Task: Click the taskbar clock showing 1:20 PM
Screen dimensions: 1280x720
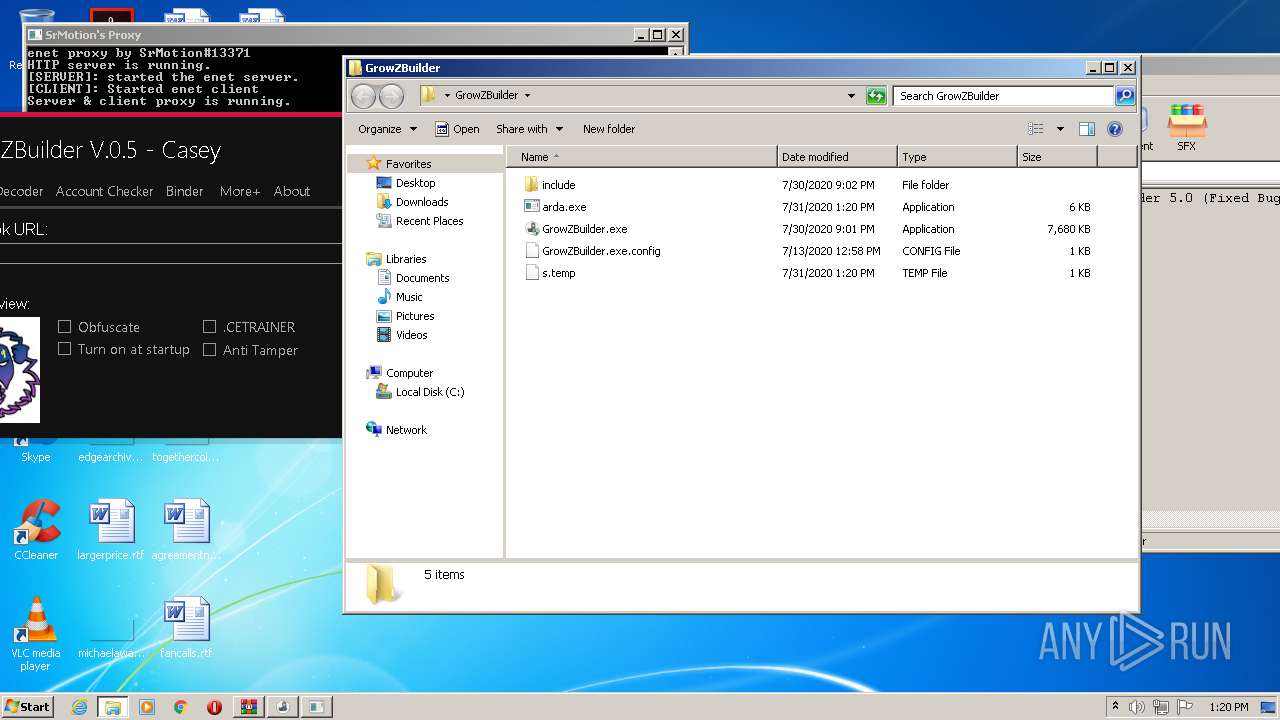Action: tap(1228, 707)
